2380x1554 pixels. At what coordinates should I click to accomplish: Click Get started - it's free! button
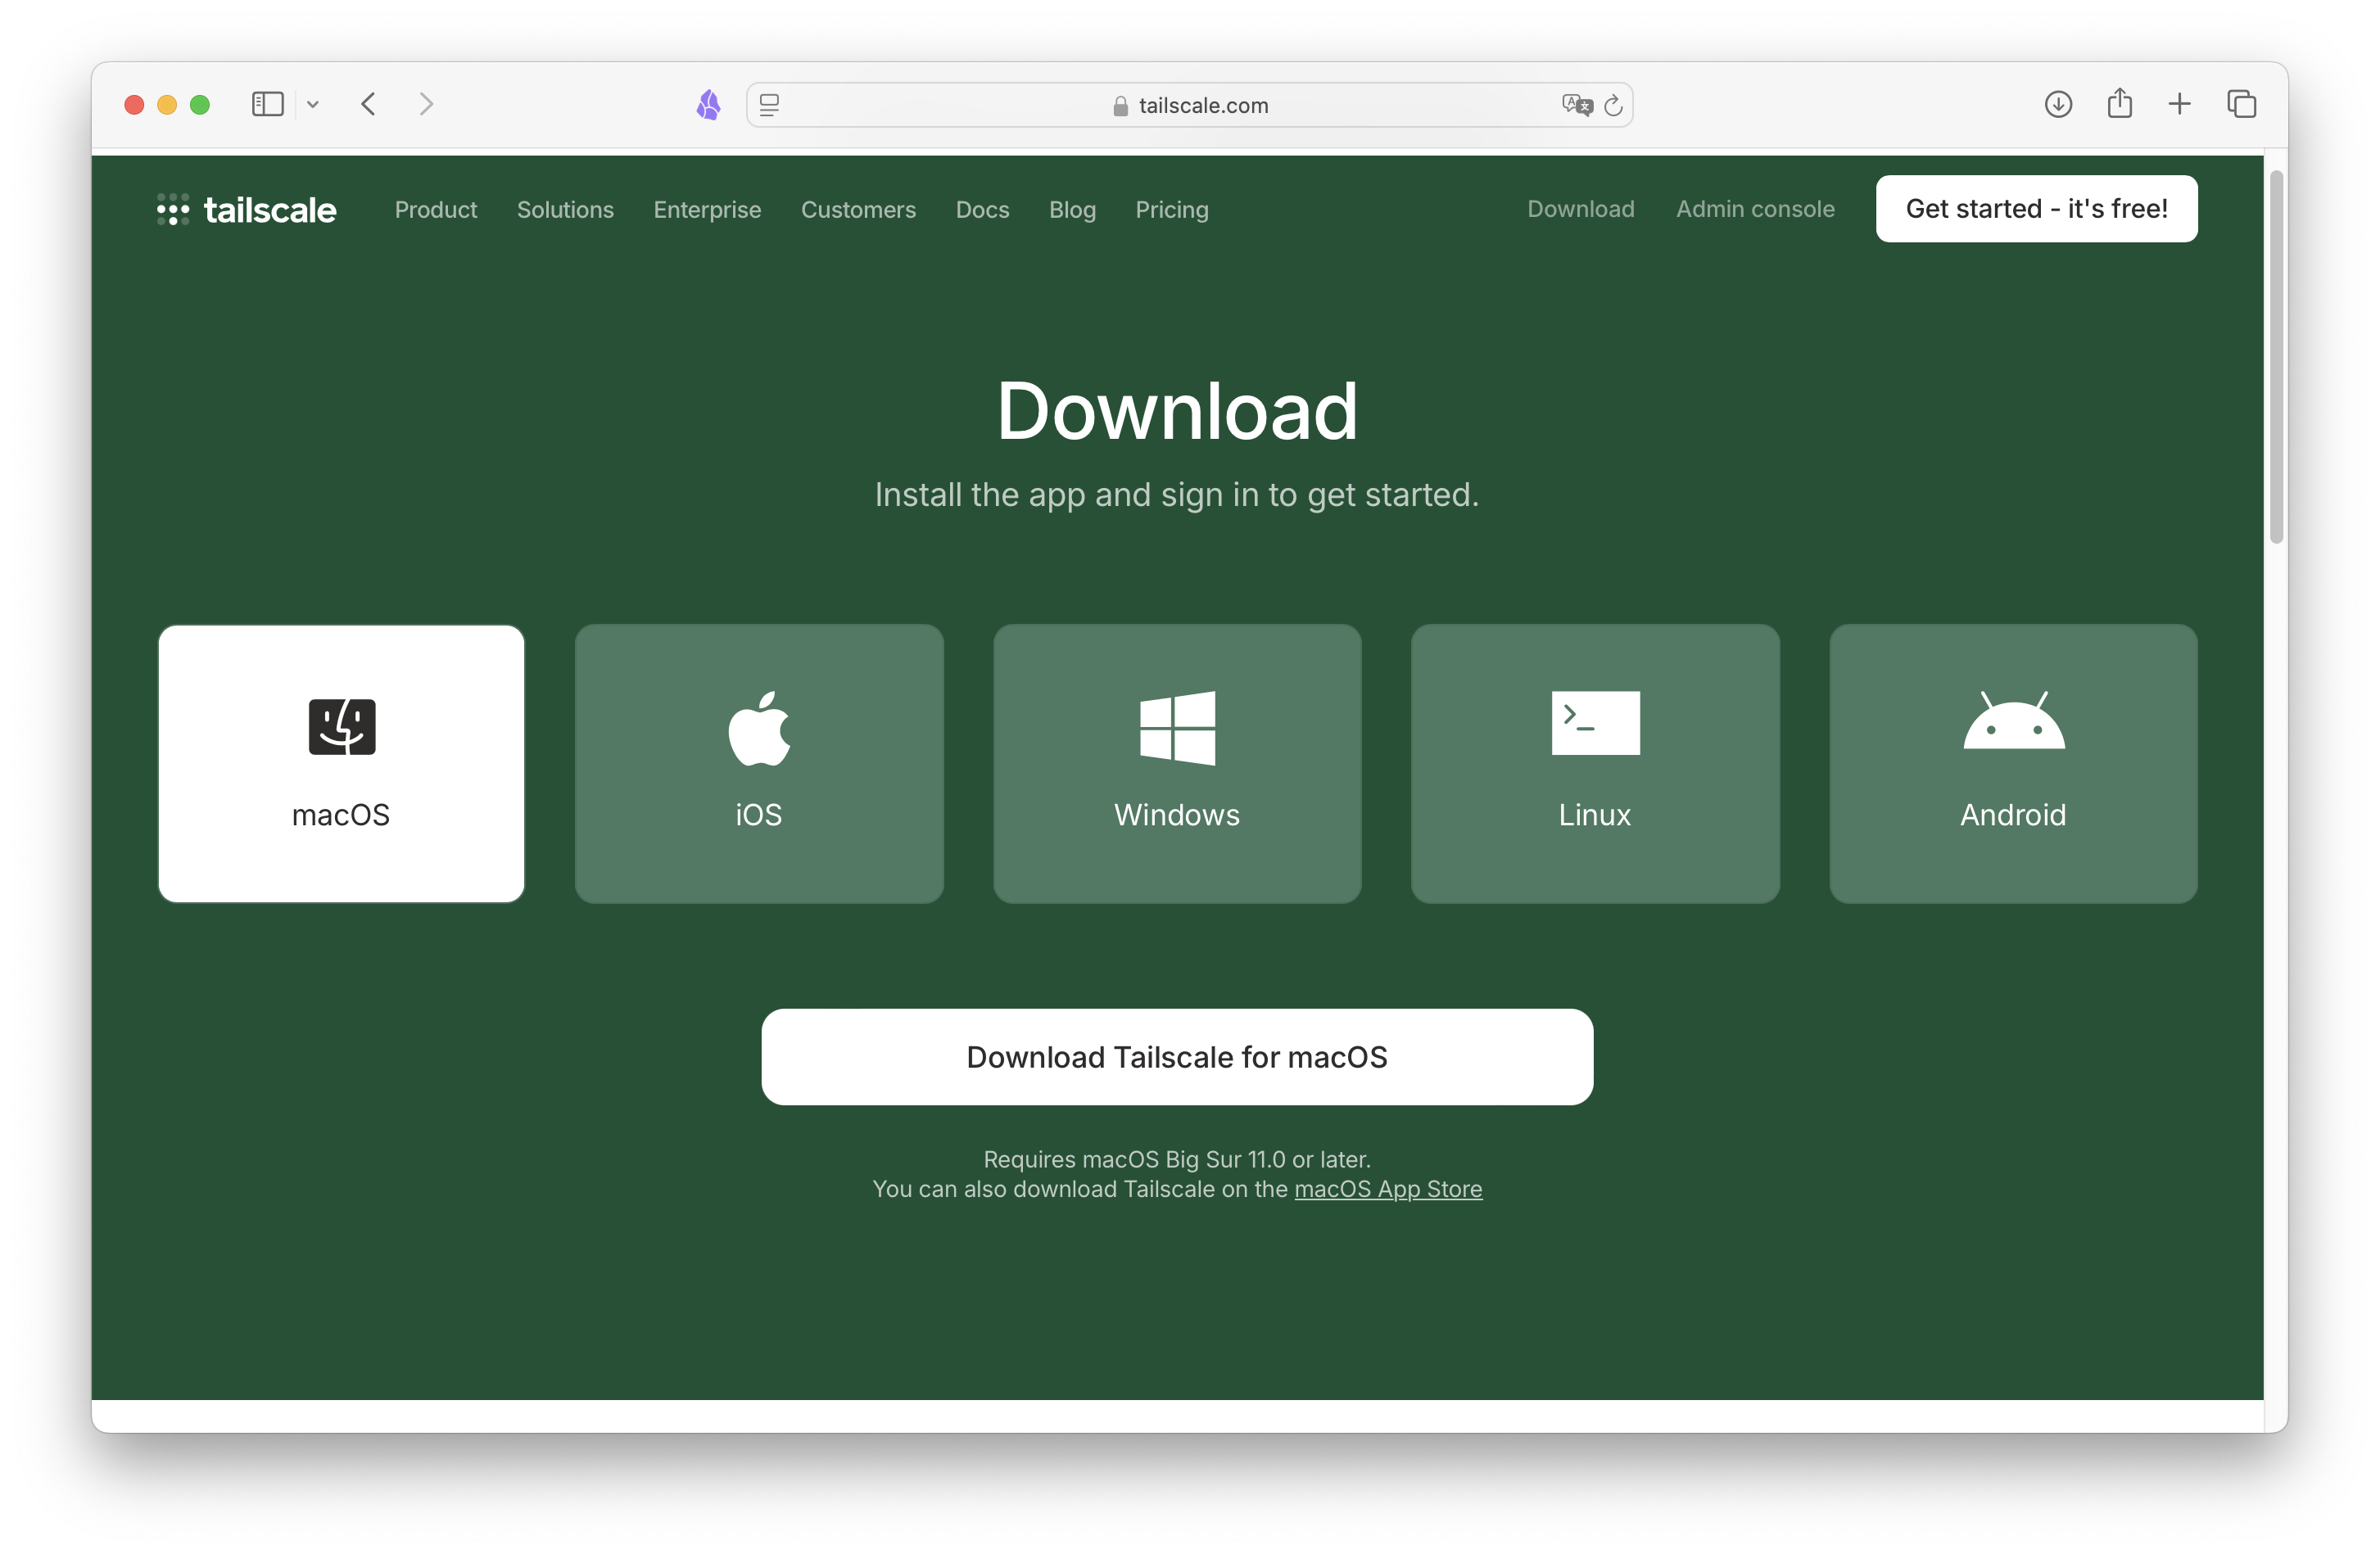coord(2035,208)
